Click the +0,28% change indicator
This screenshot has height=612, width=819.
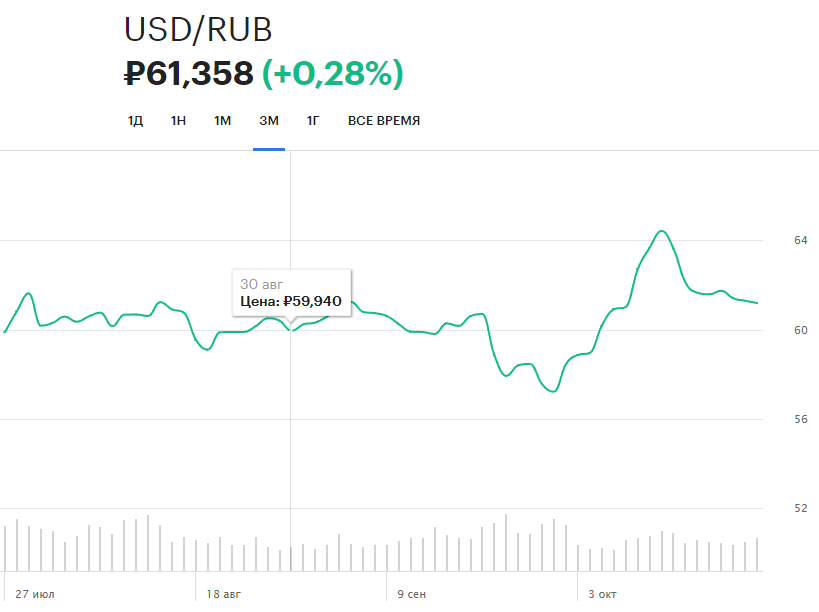(332, 73)
